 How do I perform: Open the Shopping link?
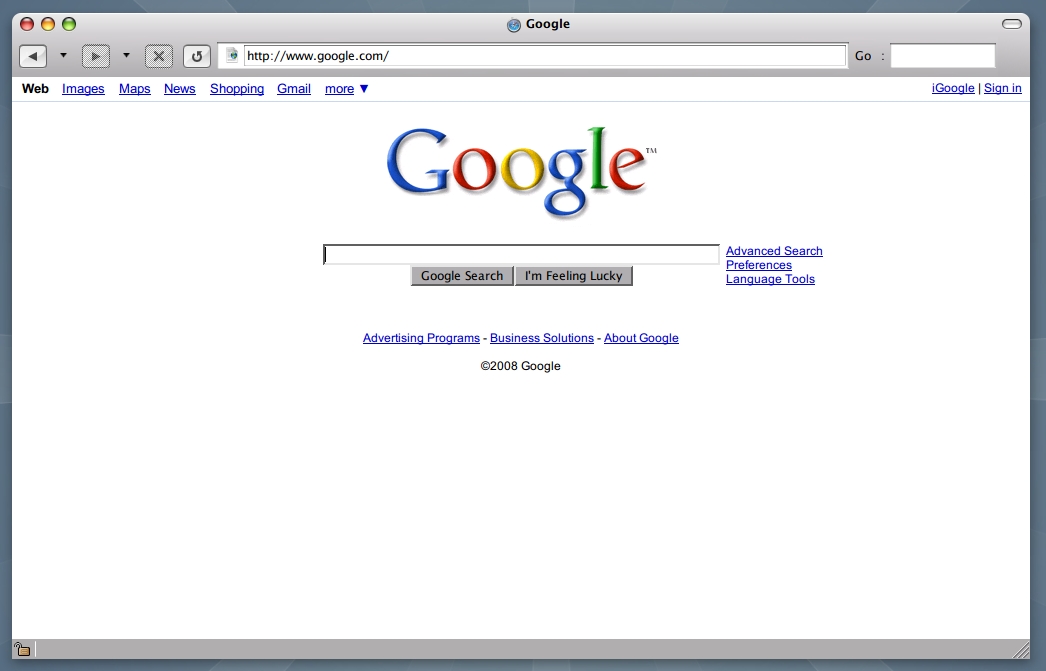(x=237, y=89)
